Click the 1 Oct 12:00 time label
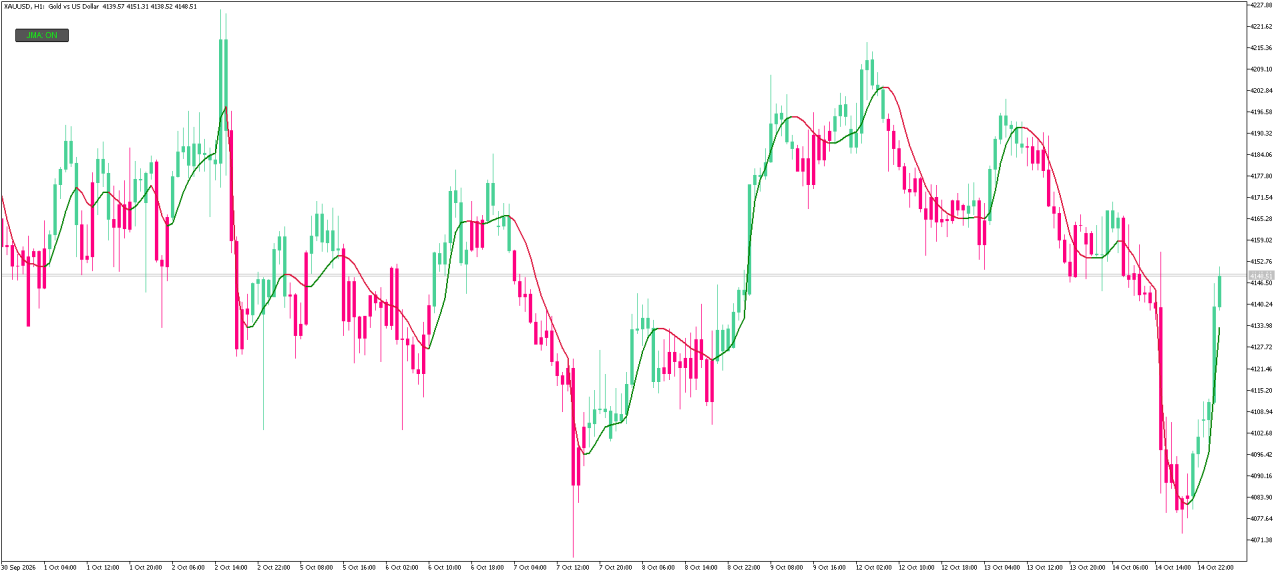Image resolution: width=1282 pixels, height=575 pixels. (x=103, y=567)
